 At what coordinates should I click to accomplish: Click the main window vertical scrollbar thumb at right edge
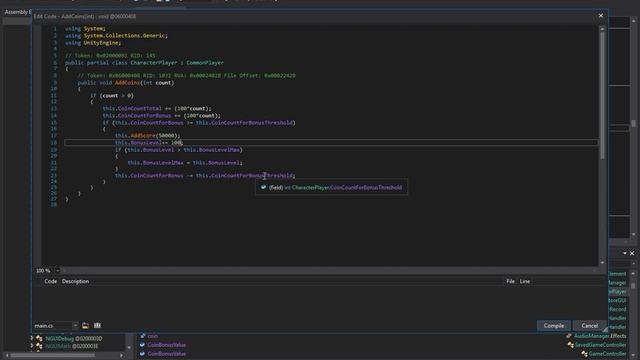pos(633,122)
